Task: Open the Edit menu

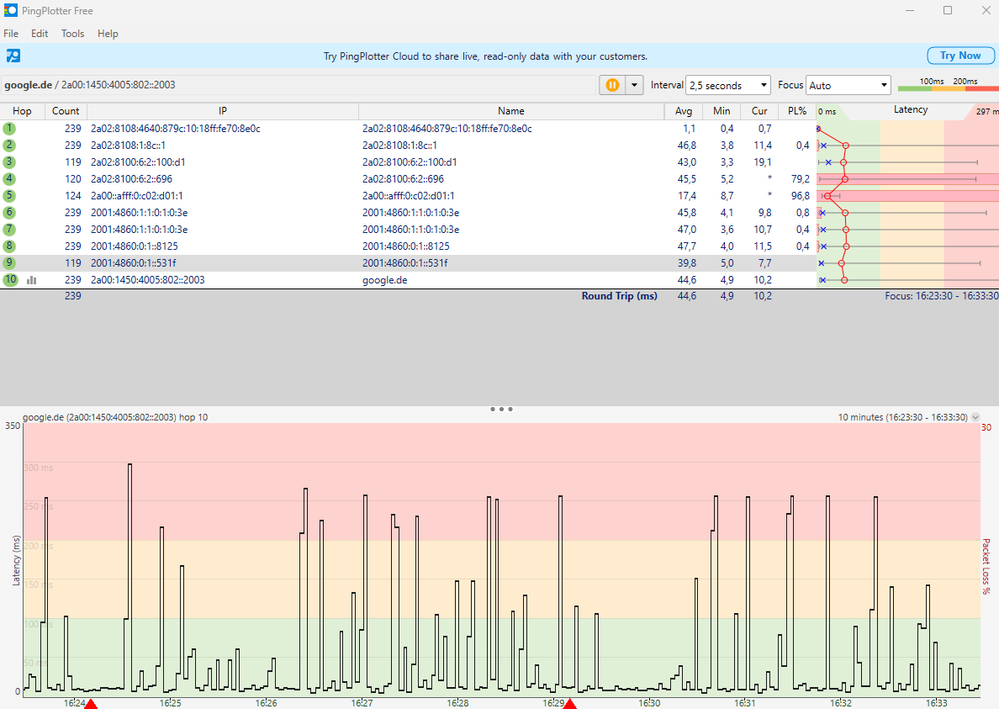Action: [40, 33]
